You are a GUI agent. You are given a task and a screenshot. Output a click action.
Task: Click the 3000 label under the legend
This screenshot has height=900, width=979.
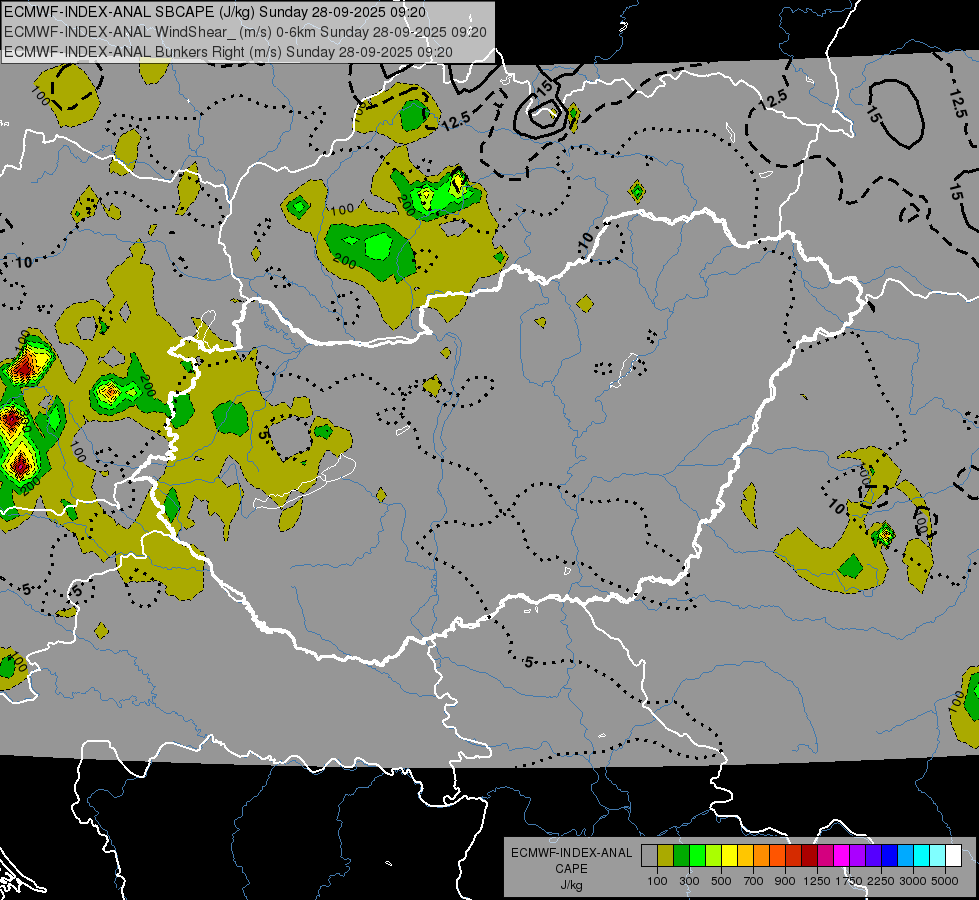coord(913,881)
